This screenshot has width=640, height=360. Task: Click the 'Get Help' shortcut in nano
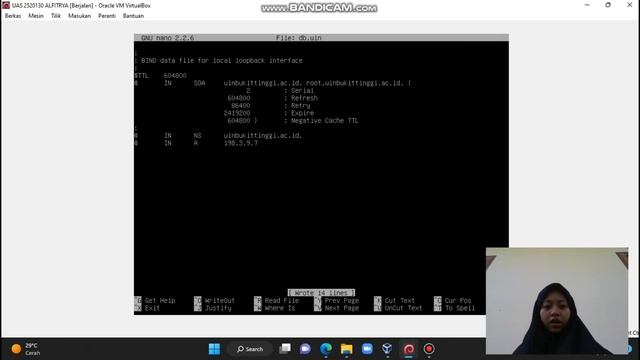pos(160,300)
